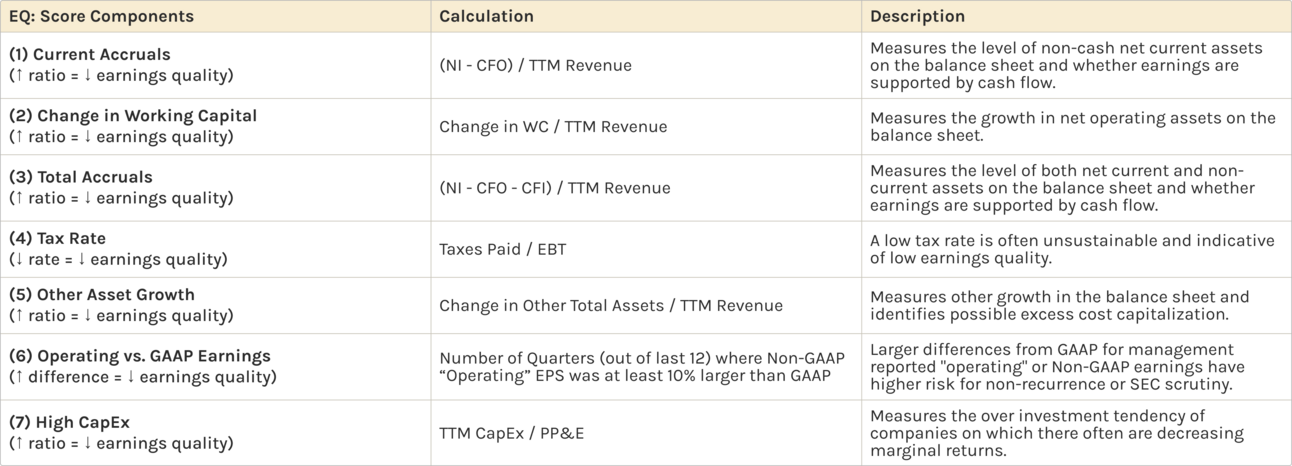Click the "Change in Other Total Assets" calculation
This screenshot has width=1292, height=466.
click(610, 306)
